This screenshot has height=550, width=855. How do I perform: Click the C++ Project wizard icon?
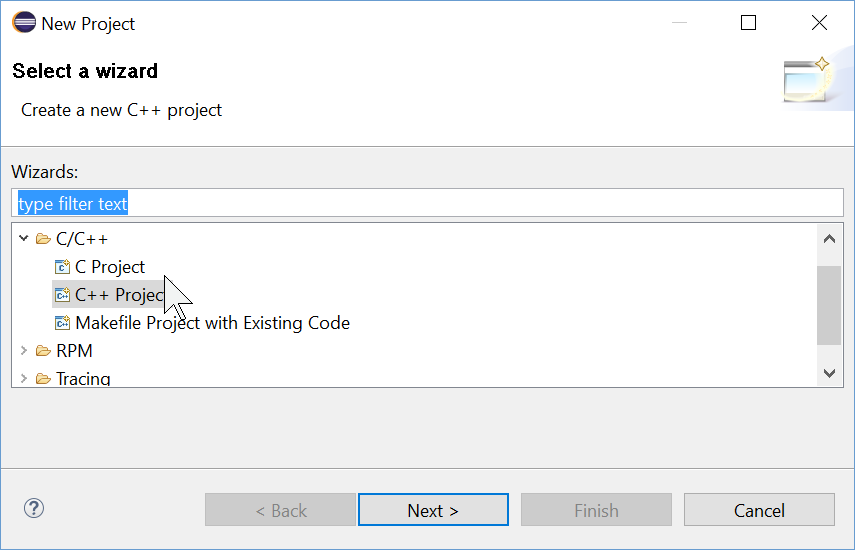point(63,295)
